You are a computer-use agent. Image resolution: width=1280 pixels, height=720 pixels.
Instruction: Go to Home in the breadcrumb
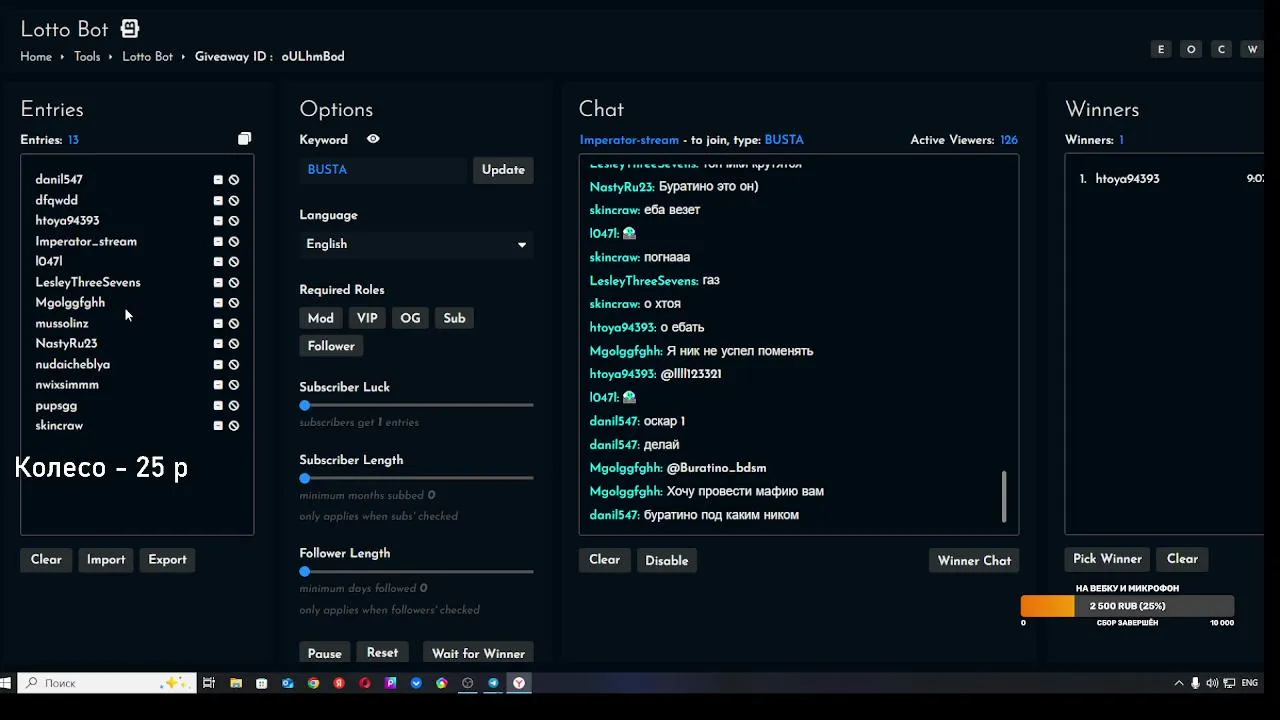pos(36,57)
